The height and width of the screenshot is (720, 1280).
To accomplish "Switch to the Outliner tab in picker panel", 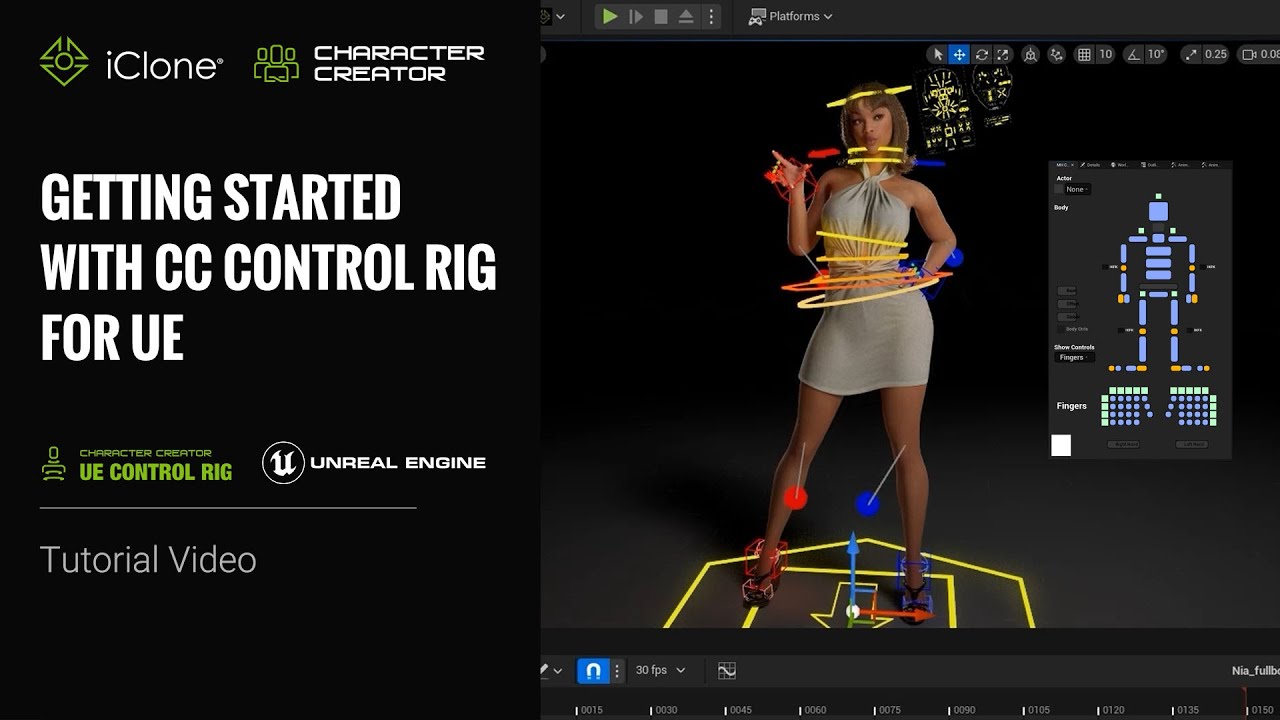I will tap(1150, 165).
